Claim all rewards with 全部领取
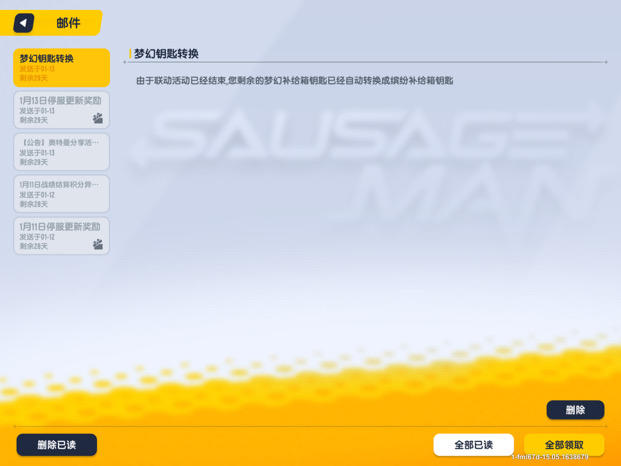Image resolution: width=621 pixels, height=466 pixels. tap(564, 445)
